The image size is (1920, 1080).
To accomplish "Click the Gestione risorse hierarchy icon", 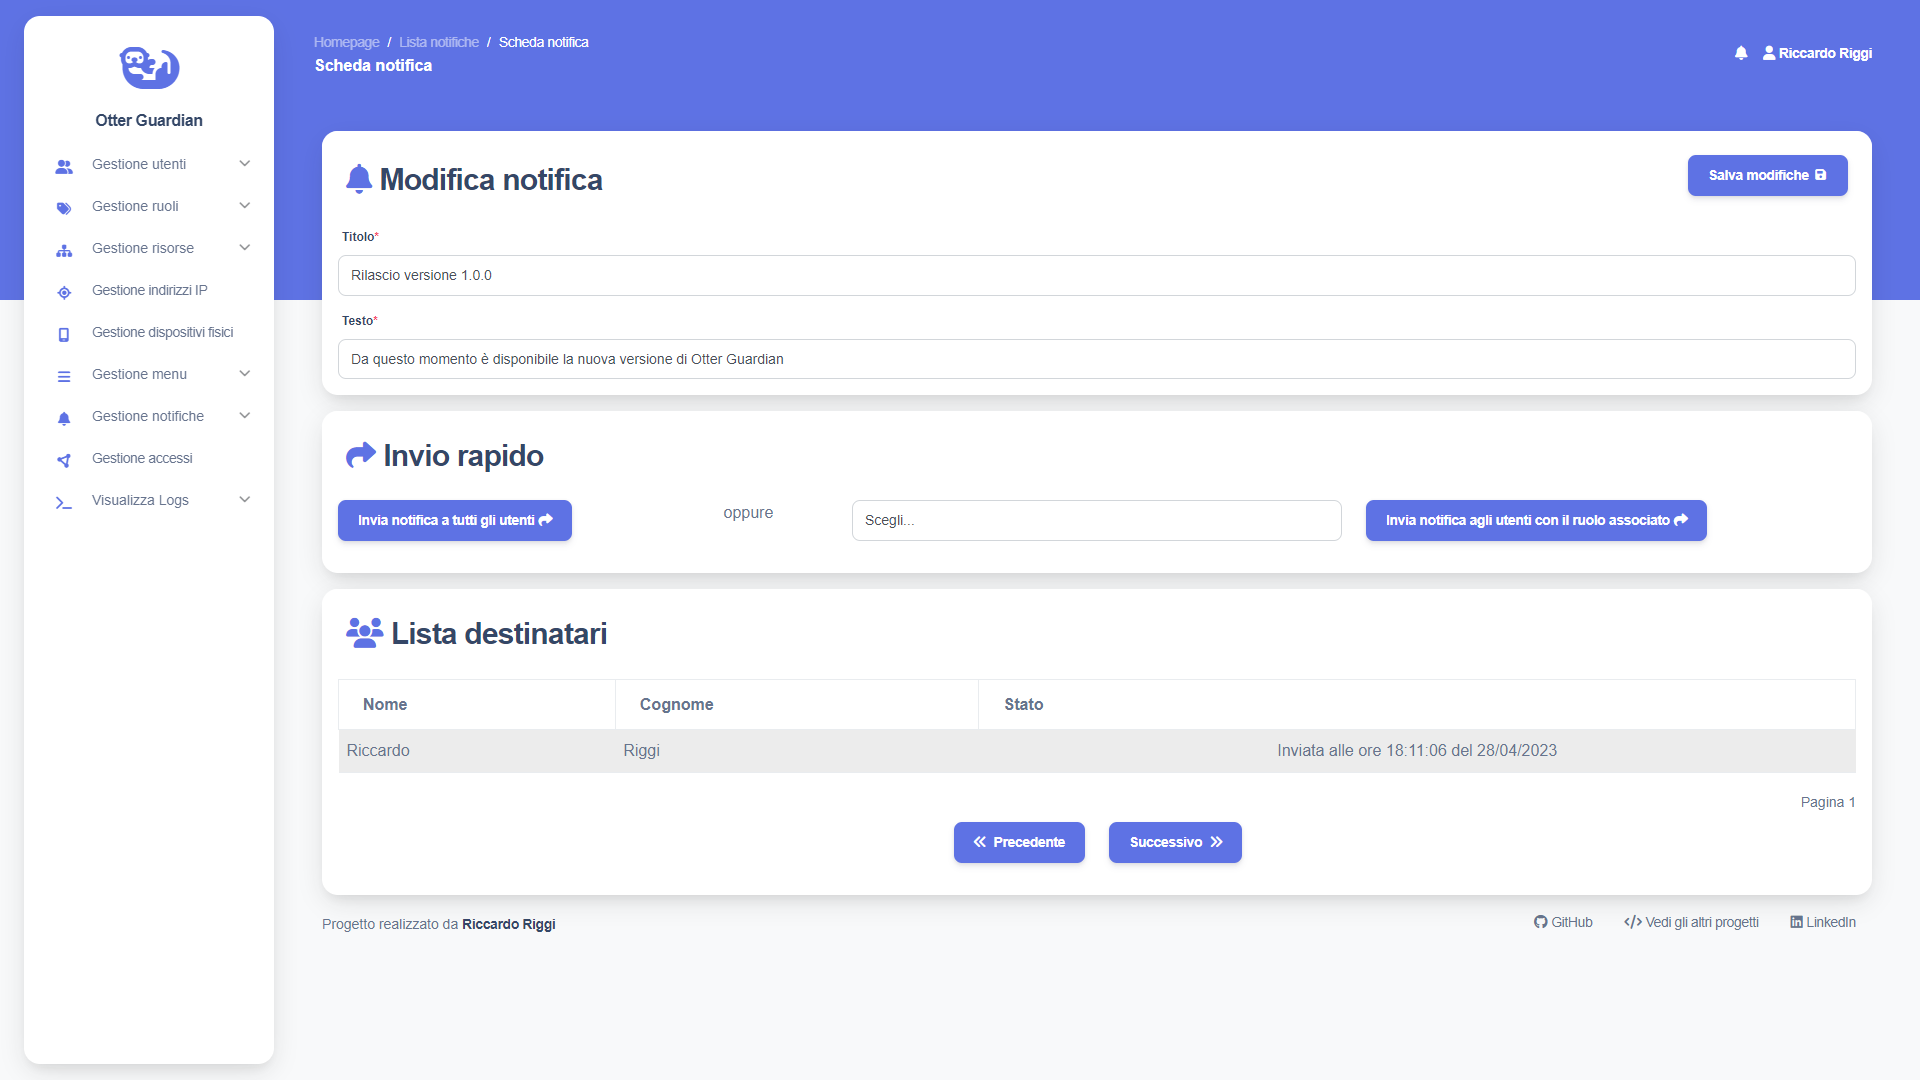I will [x=64, y=250].
